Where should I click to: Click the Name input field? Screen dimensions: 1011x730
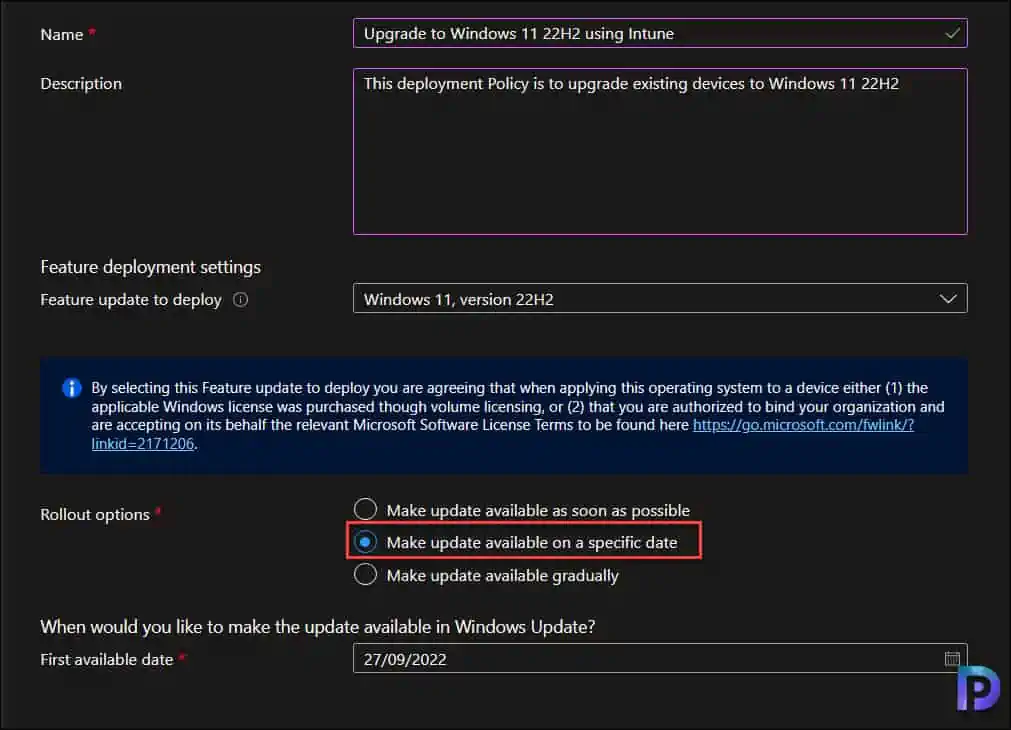[660, 34]
